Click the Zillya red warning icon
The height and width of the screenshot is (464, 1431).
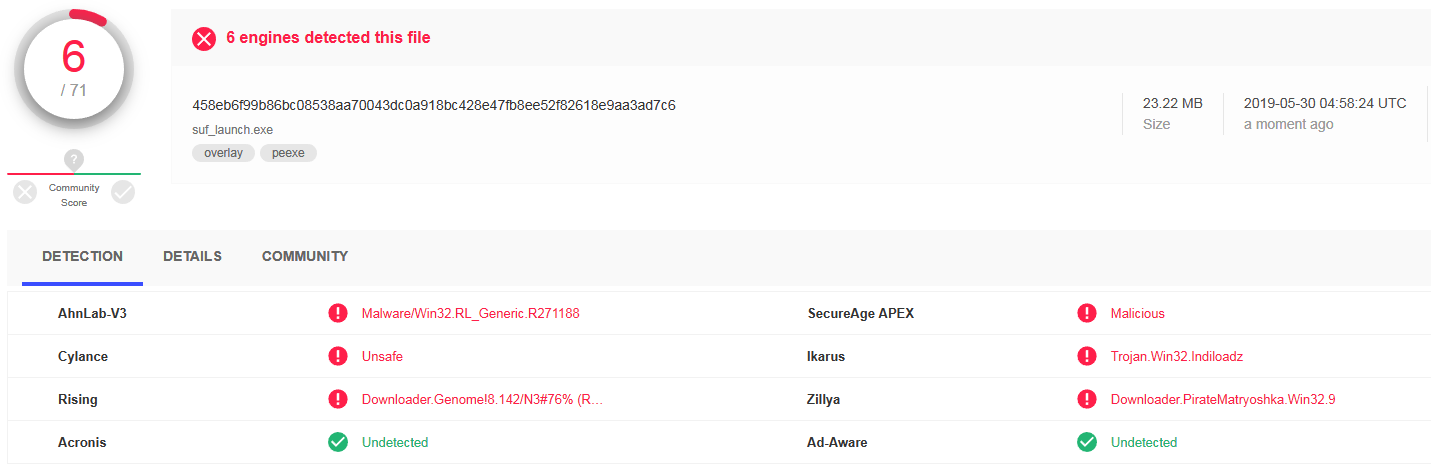[1087, 400]
